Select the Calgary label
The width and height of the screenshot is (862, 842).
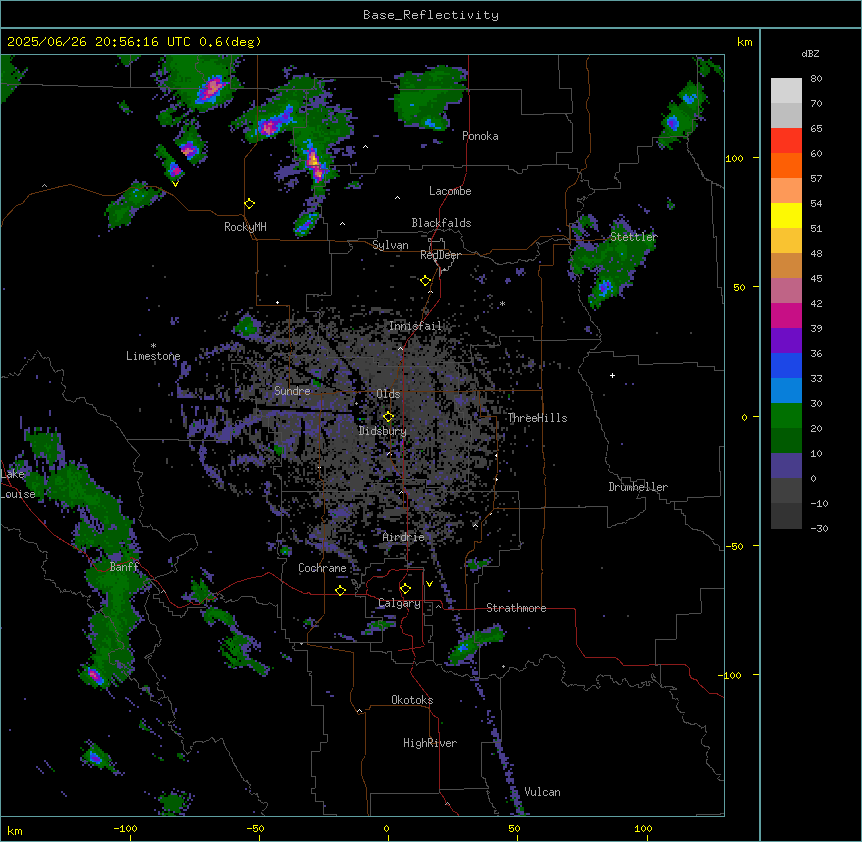click(399, 603)
